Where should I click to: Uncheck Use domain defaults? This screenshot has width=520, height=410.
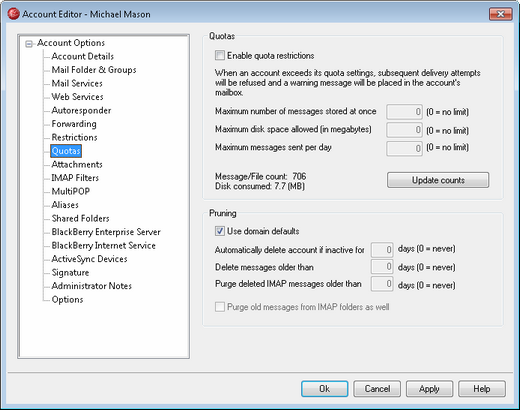tap(220, 231)
